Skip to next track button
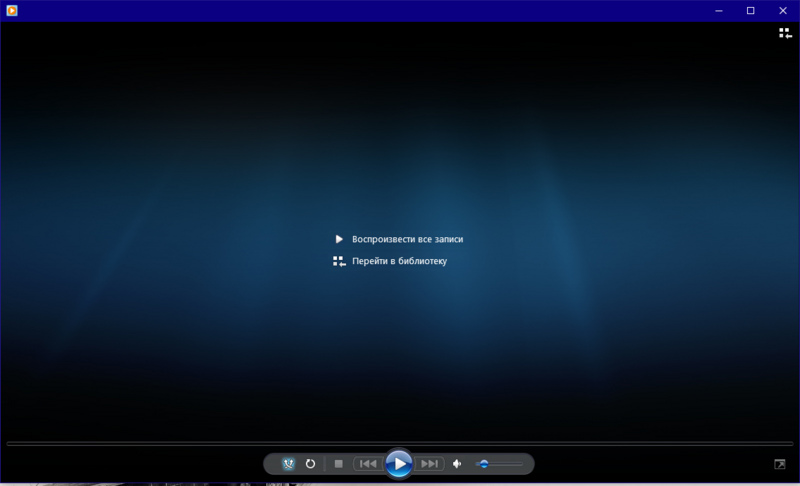 point(430,464)
